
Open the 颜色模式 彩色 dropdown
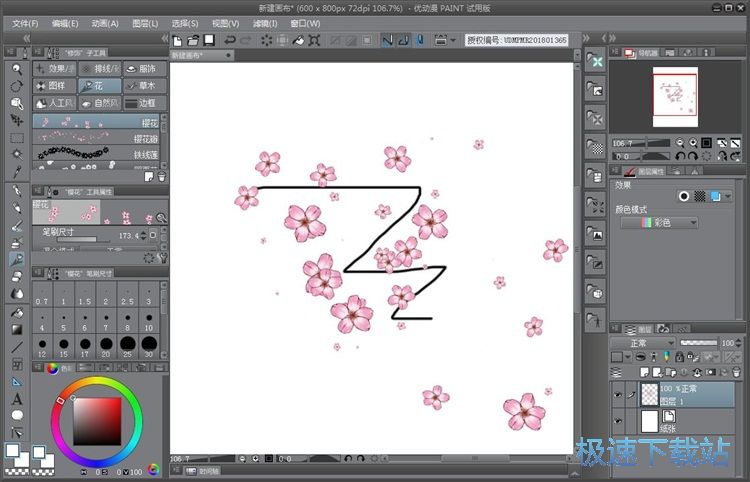[x=659, y=222]
